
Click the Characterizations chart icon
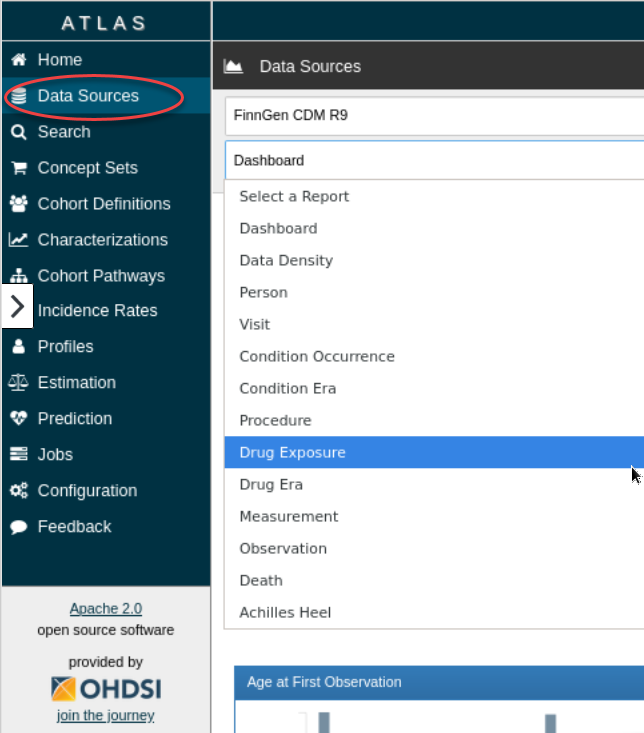point(19,240)
